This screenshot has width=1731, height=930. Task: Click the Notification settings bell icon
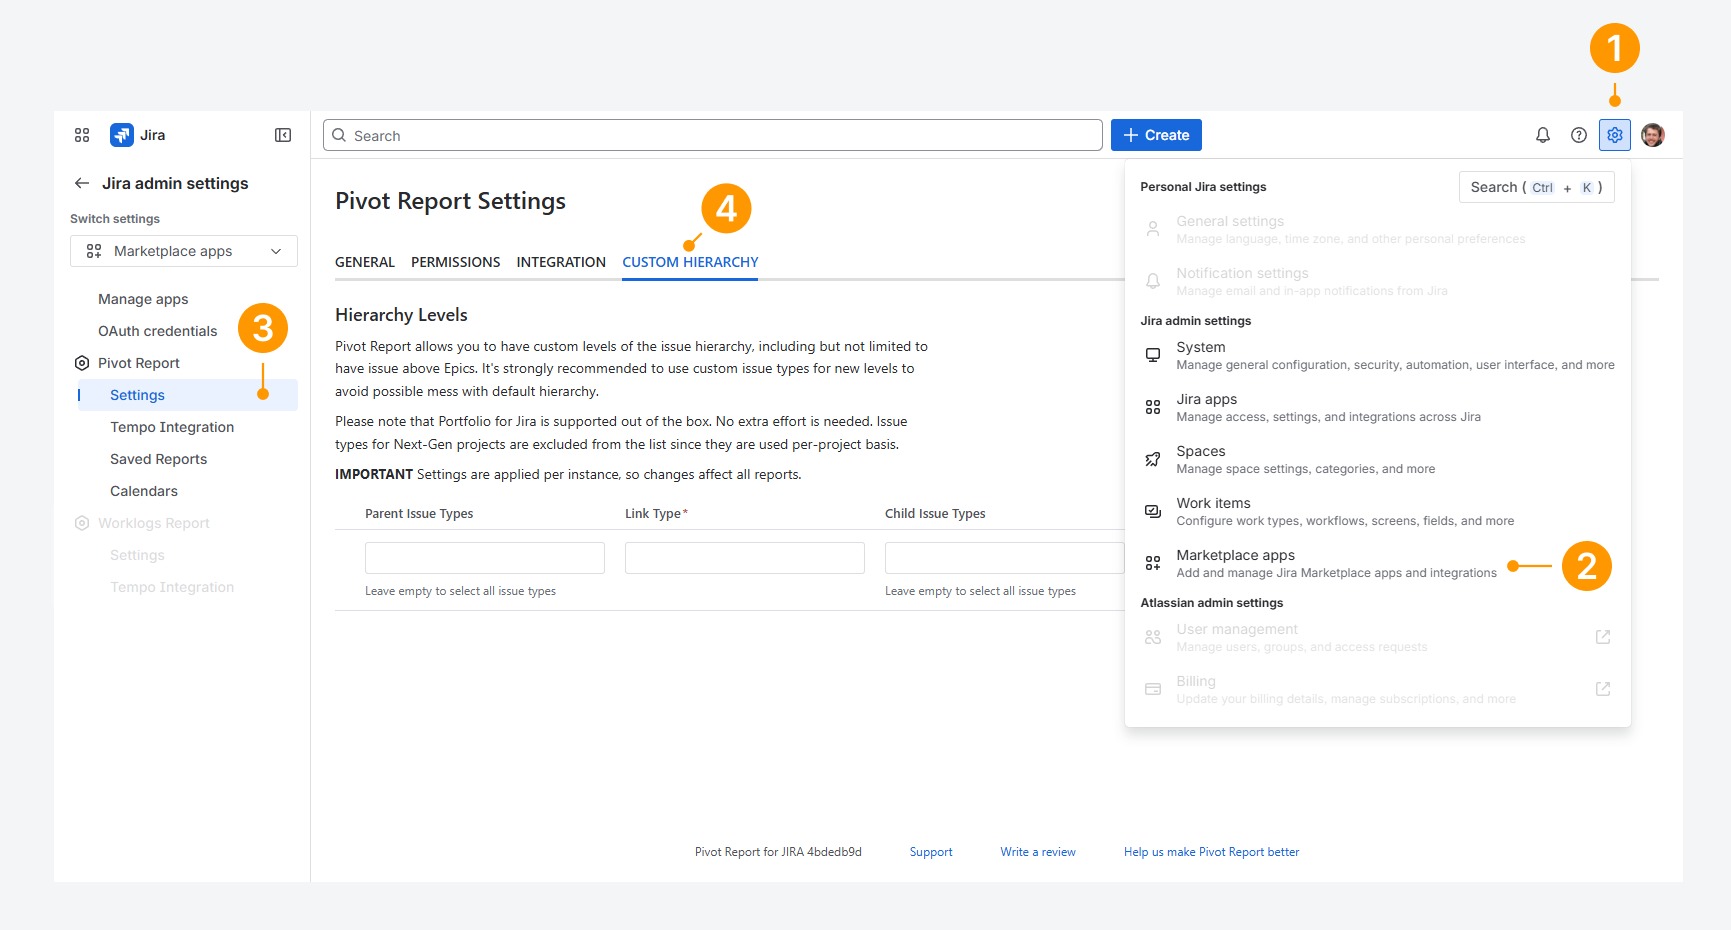(1153, 281)
